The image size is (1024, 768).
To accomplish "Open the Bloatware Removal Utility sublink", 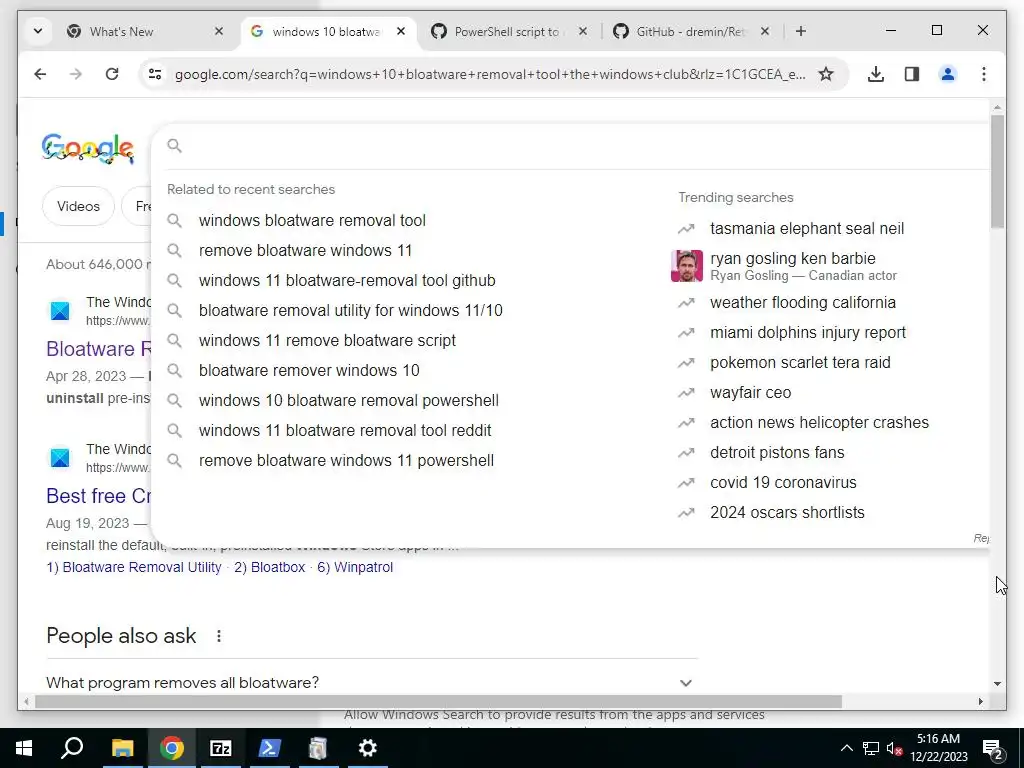I will [x=134, y=568].
